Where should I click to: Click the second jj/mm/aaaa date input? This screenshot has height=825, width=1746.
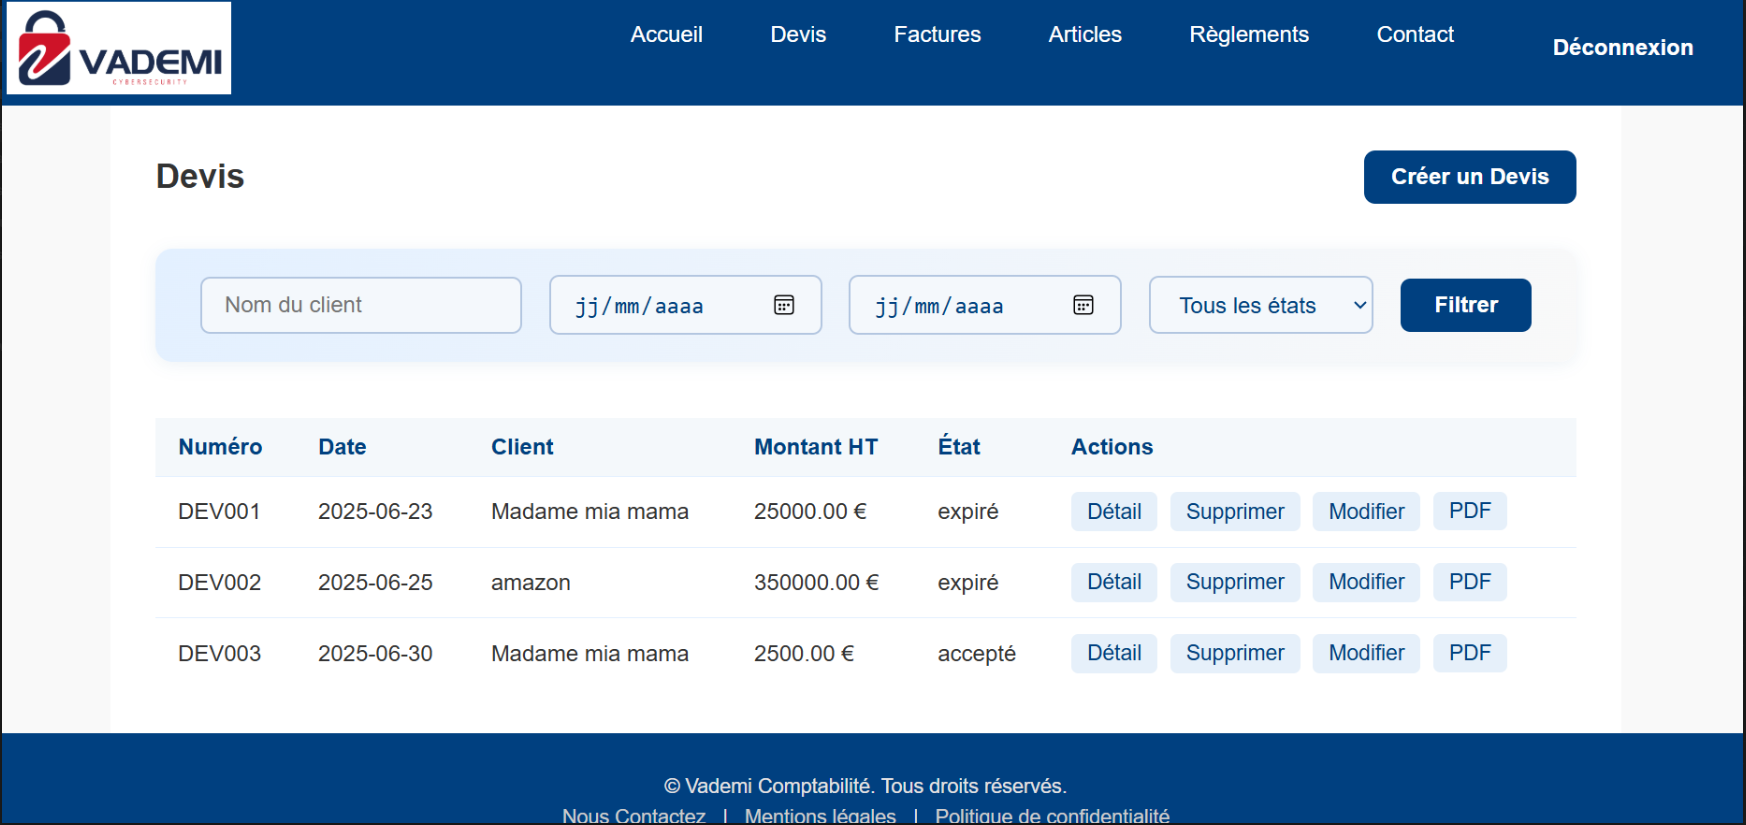pyautogui.click(x=985, y=305)
